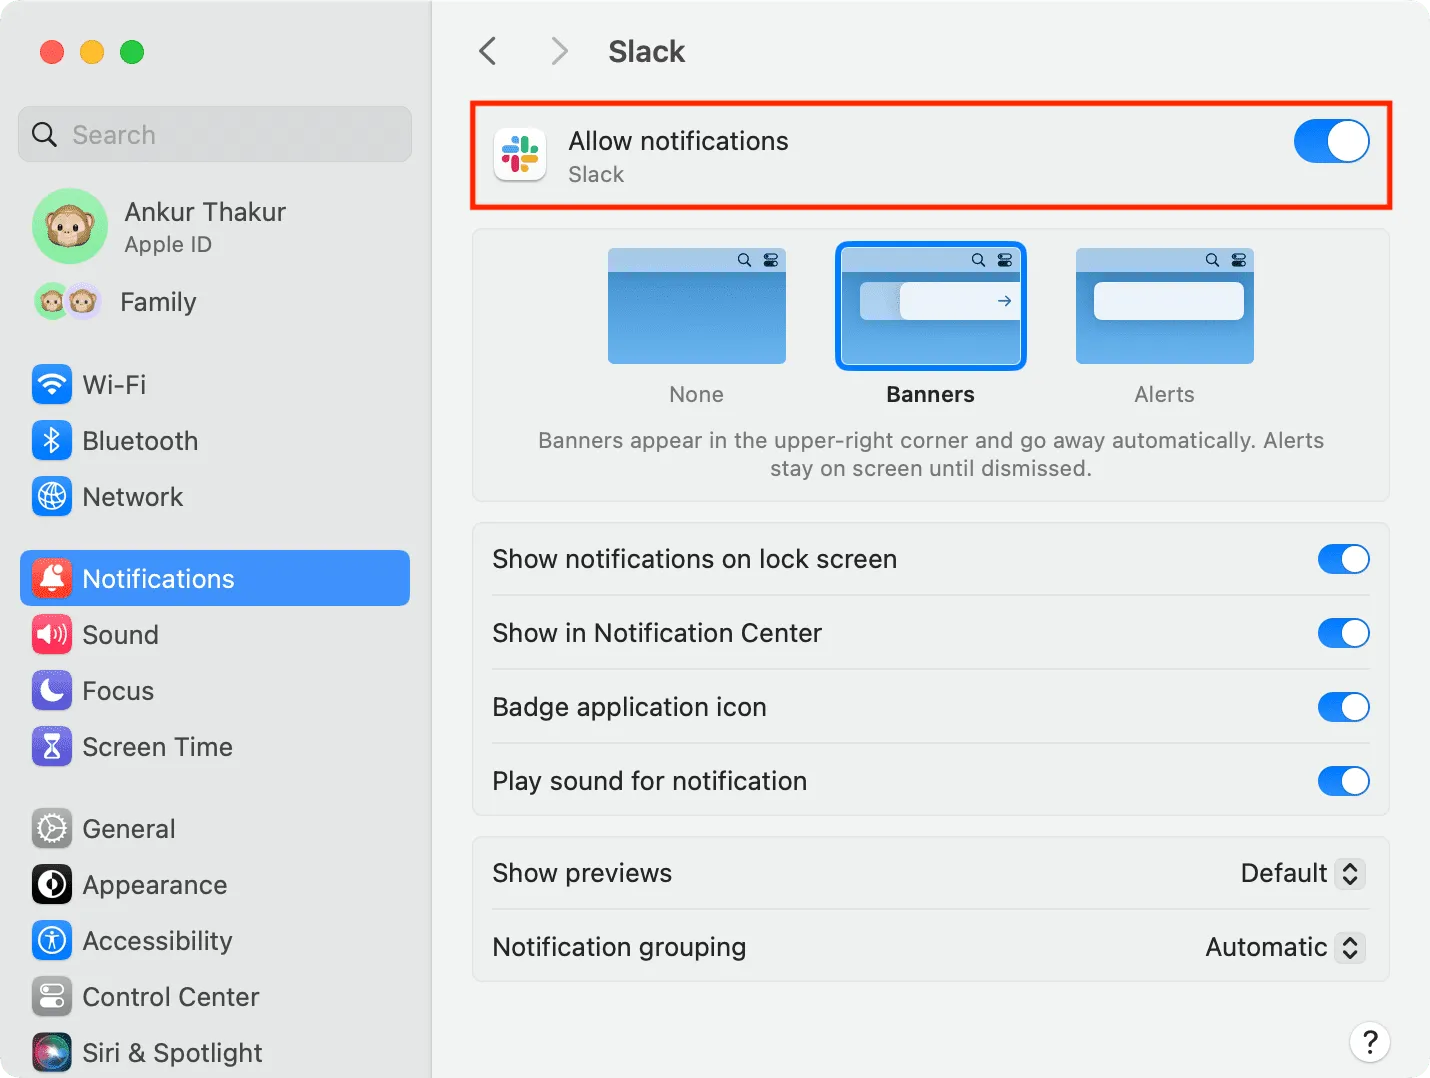The height and width of the screenshot is (1078, 1430).
Task: Click the Ankur Thakur monkey avatar
Action: 70,226
